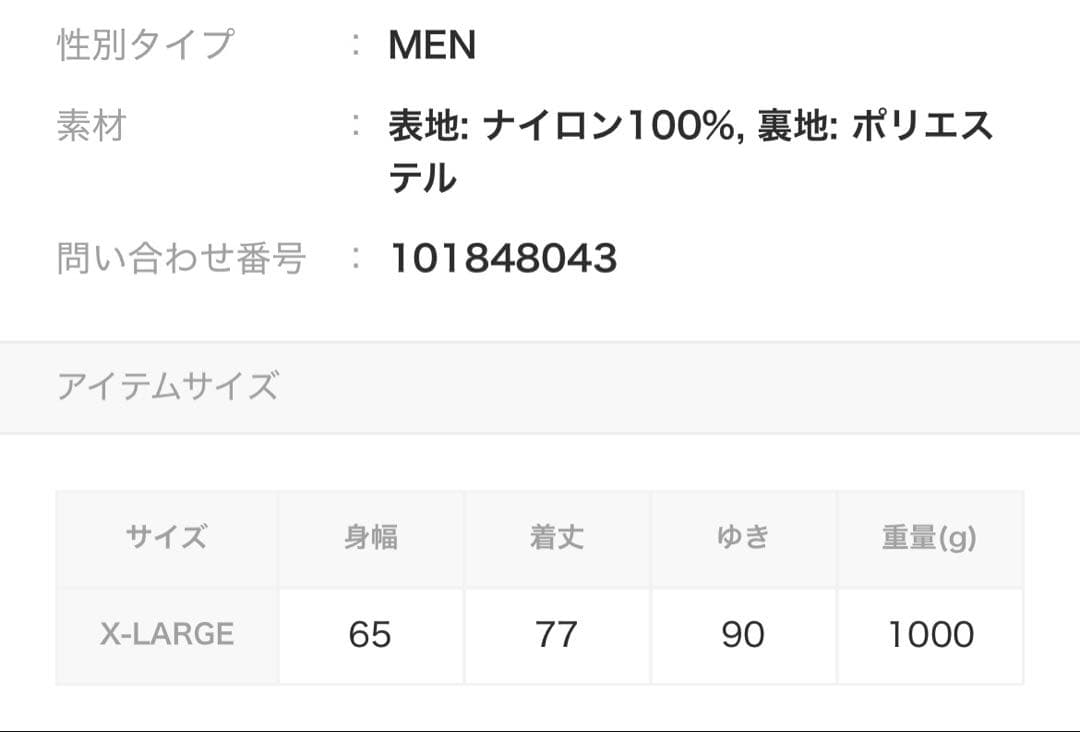Click the colon beside 問い合わせ番号

click(x=356, y=259)
